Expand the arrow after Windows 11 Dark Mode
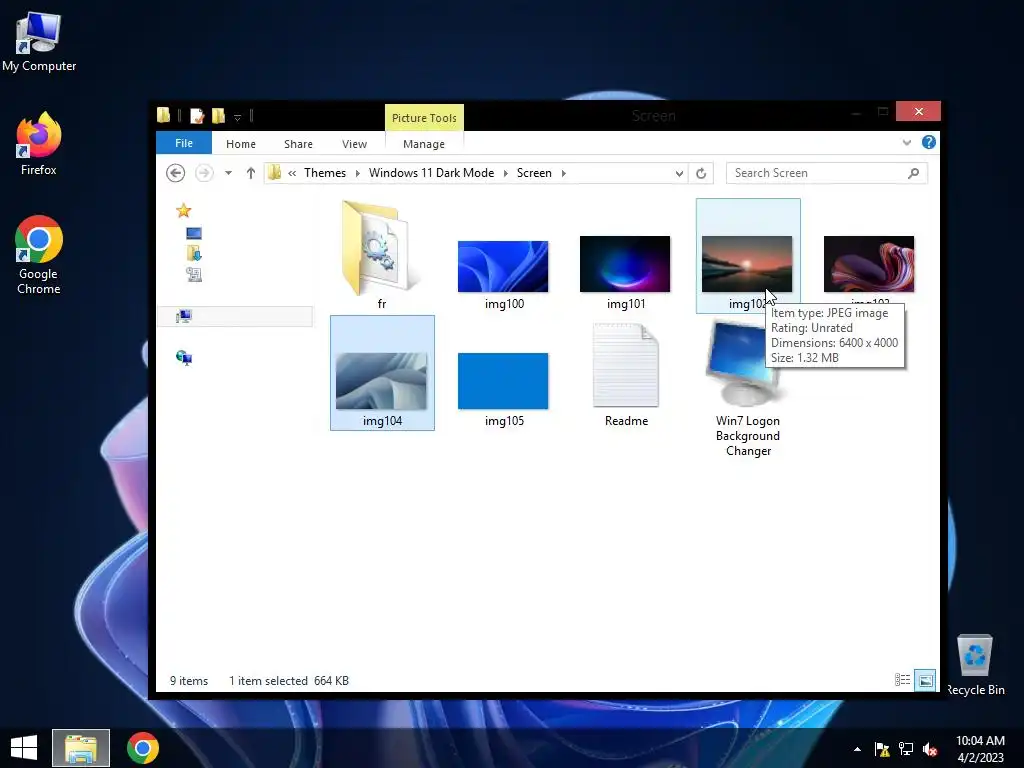Image resolution: width=1024 pixels, height=768 pixels. point(505,173)
